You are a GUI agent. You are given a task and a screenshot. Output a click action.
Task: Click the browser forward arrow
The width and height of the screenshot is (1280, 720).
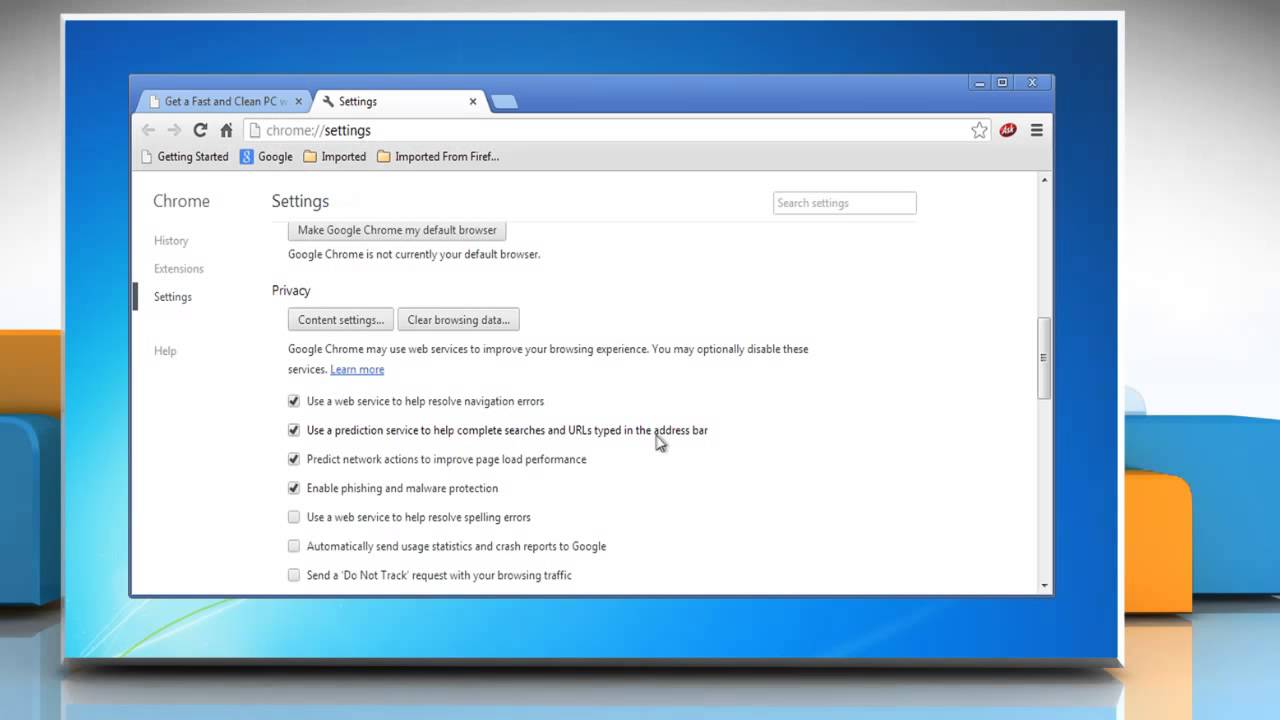pyautogui.click(x=174, y=130)
